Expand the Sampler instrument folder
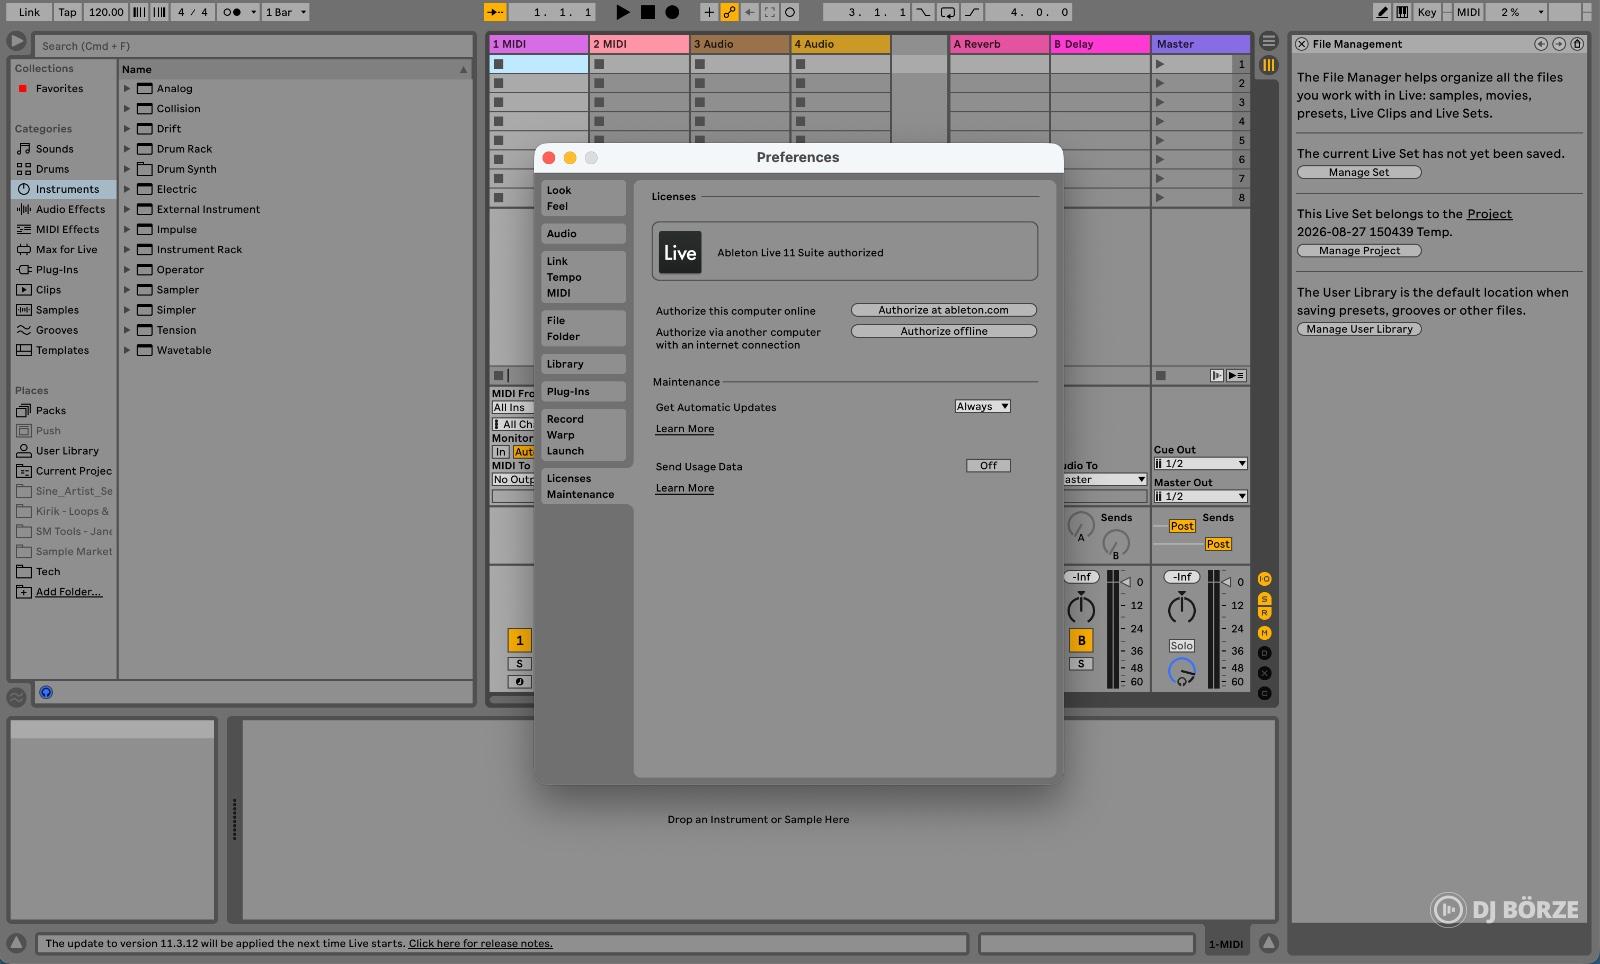 pyautogui.click(x=127, y=290)
